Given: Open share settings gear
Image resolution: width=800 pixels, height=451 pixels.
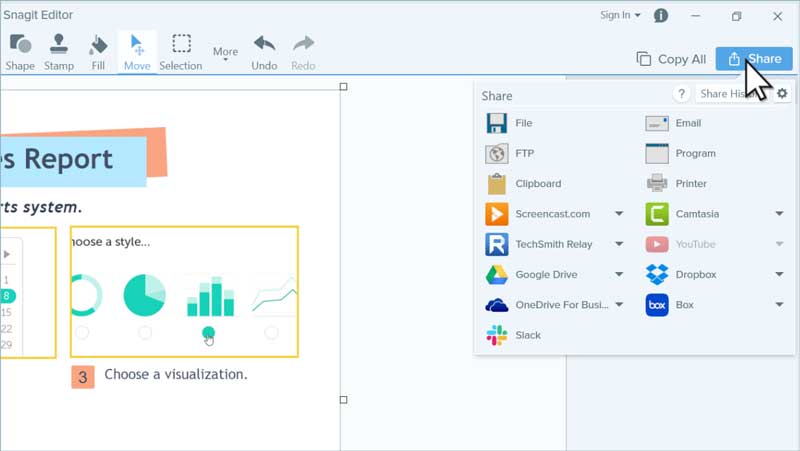Looking at the screenshot, I should click(782, 93).
